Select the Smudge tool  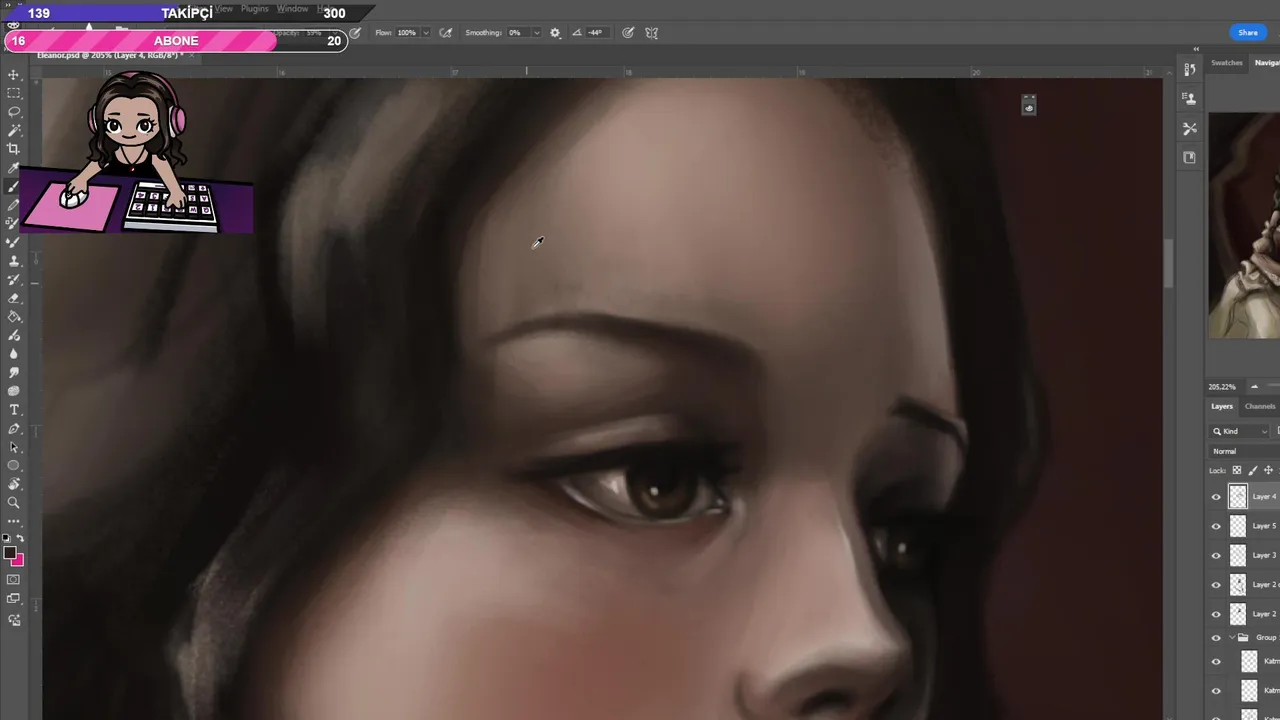pos(14,373)
